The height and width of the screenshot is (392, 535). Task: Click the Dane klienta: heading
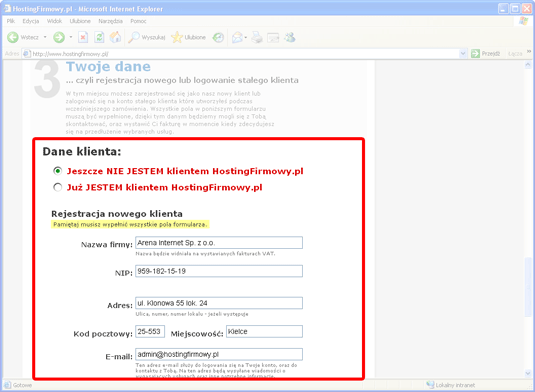[82, 151]
